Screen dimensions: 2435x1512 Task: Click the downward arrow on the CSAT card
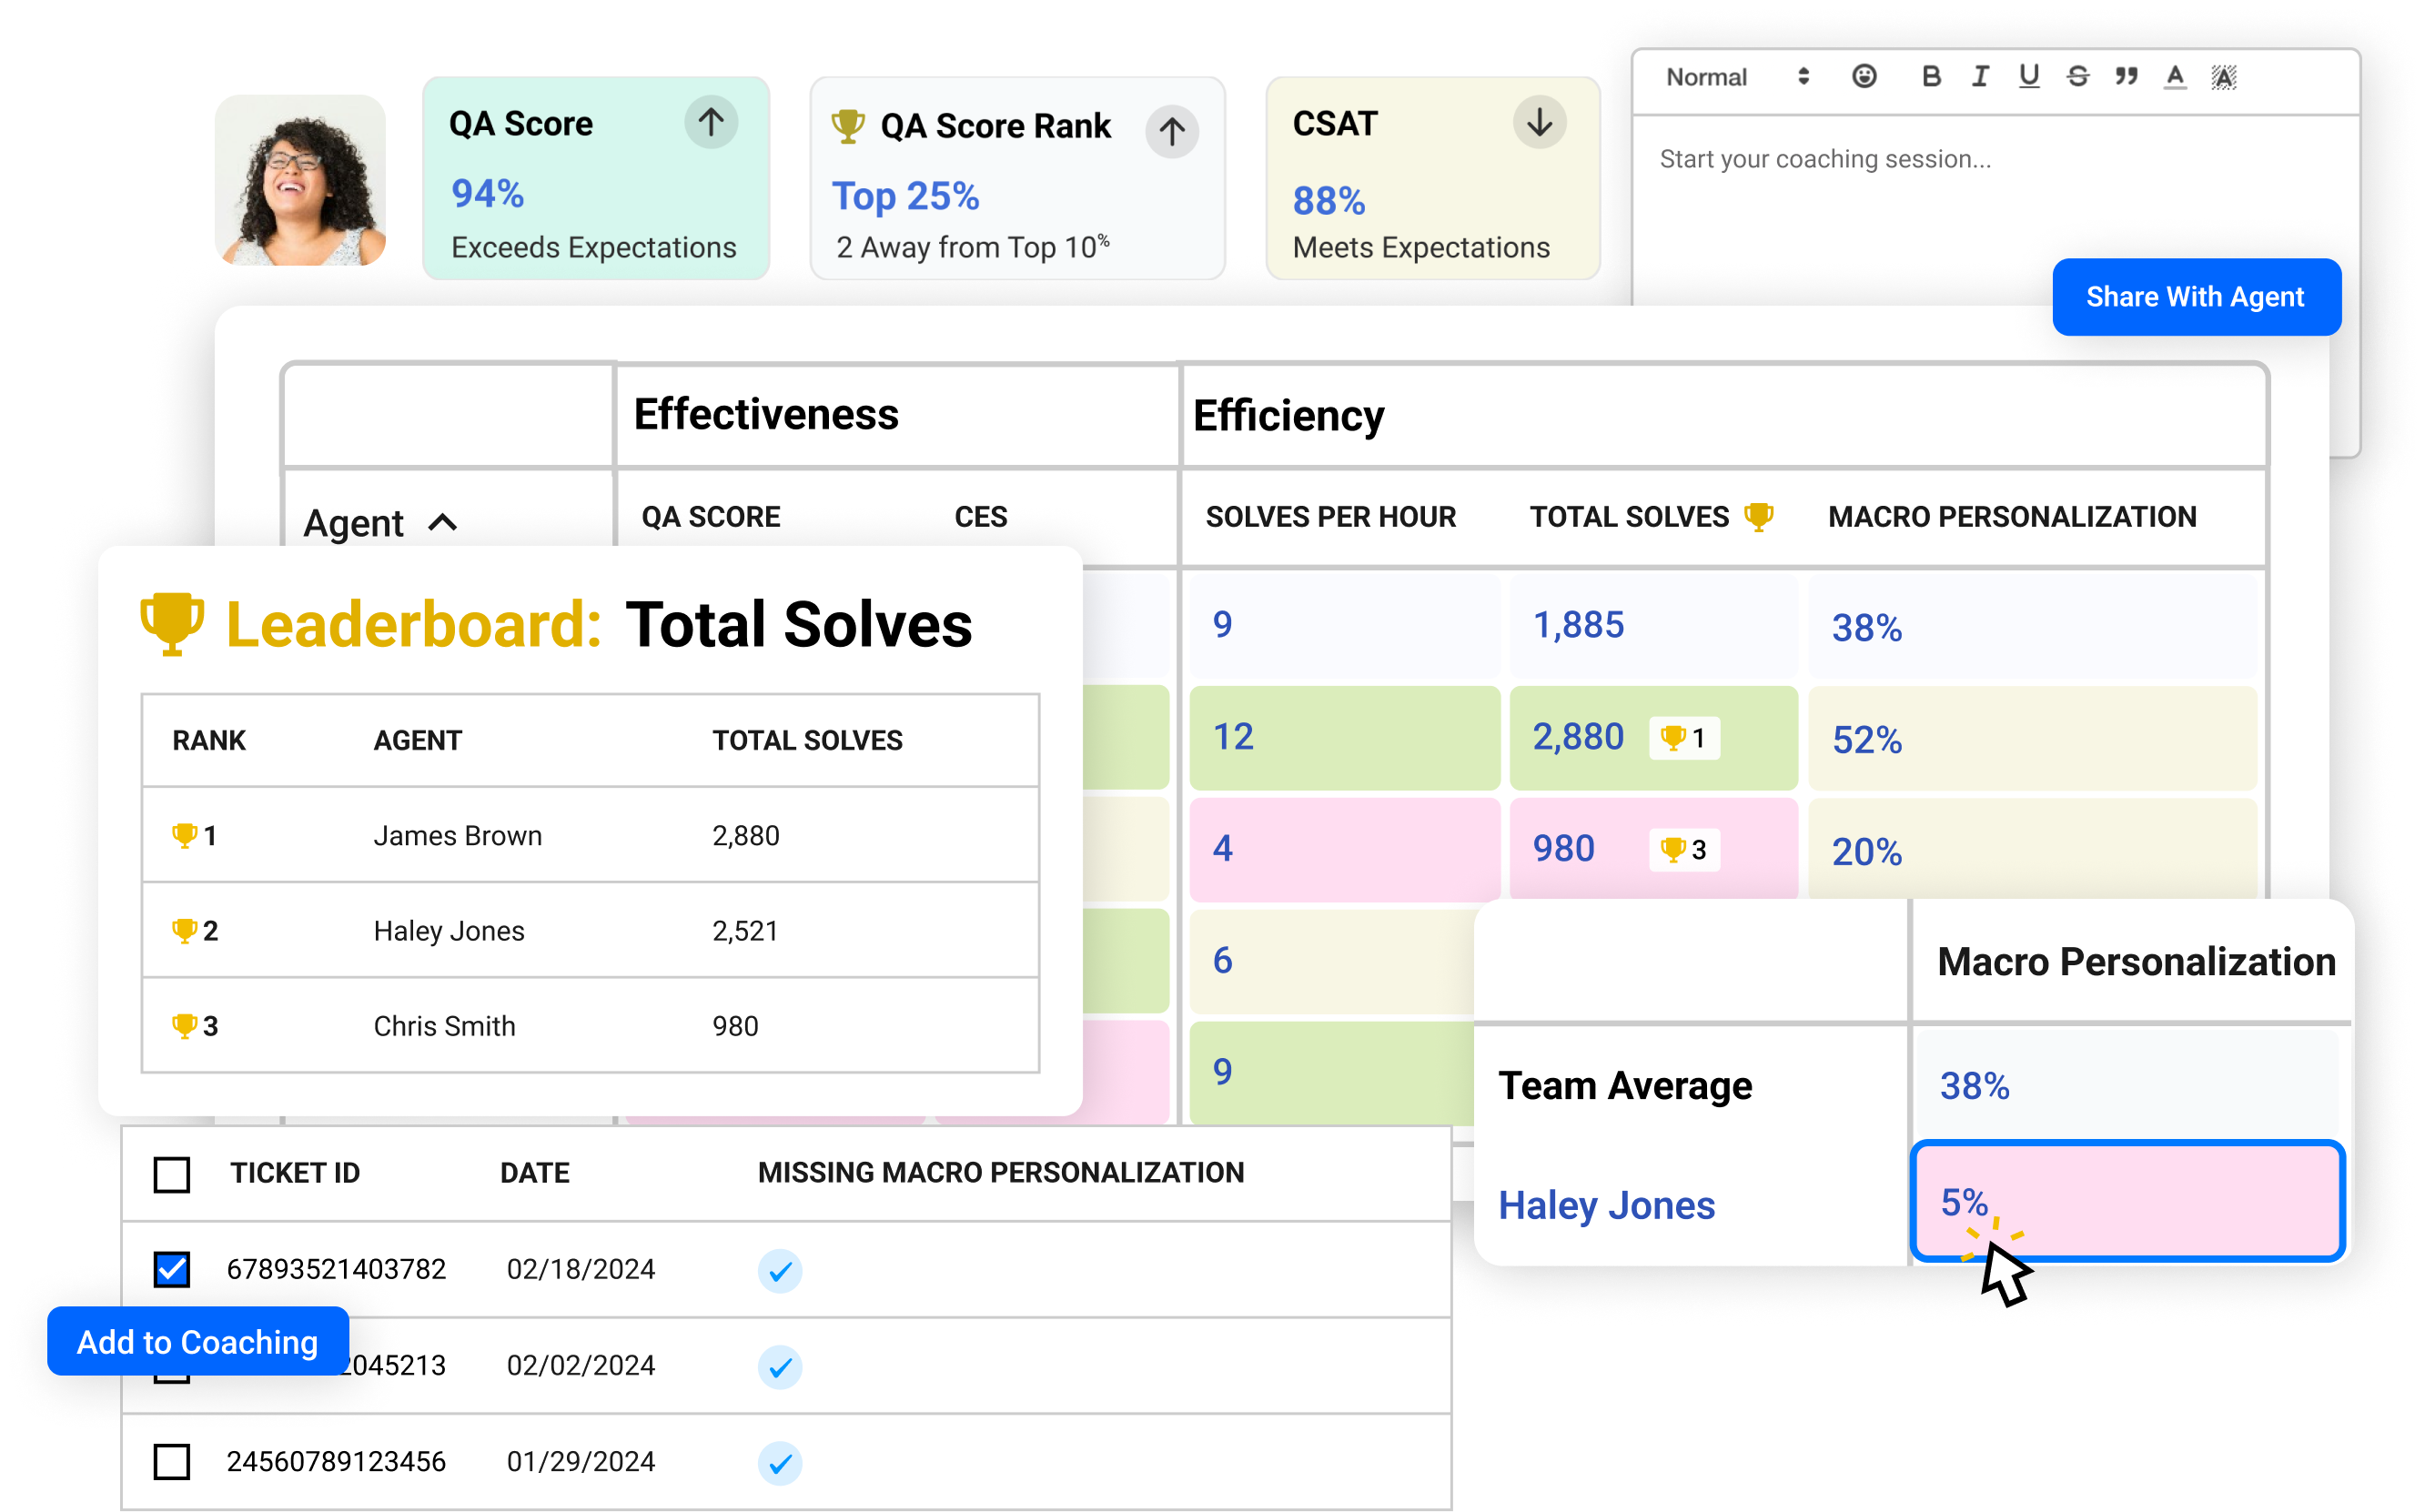1538,122
